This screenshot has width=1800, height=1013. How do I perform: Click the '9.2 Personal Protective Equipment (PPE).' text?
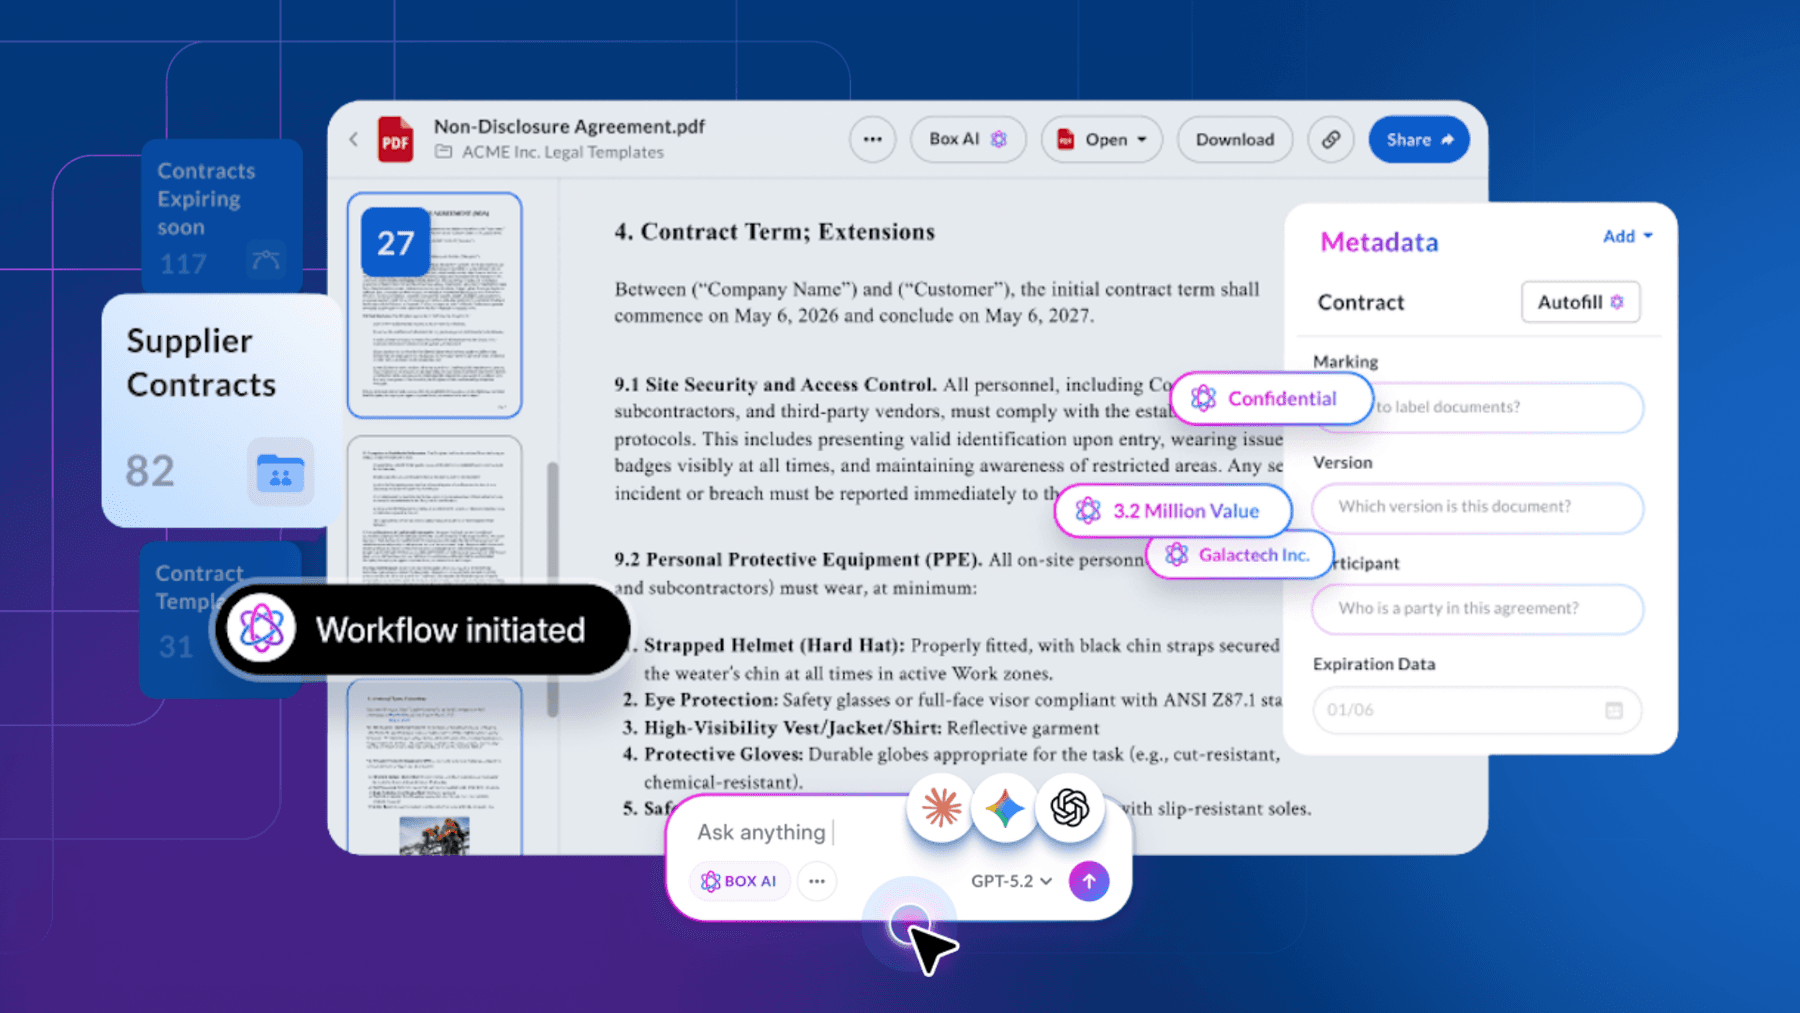(798, 560)
